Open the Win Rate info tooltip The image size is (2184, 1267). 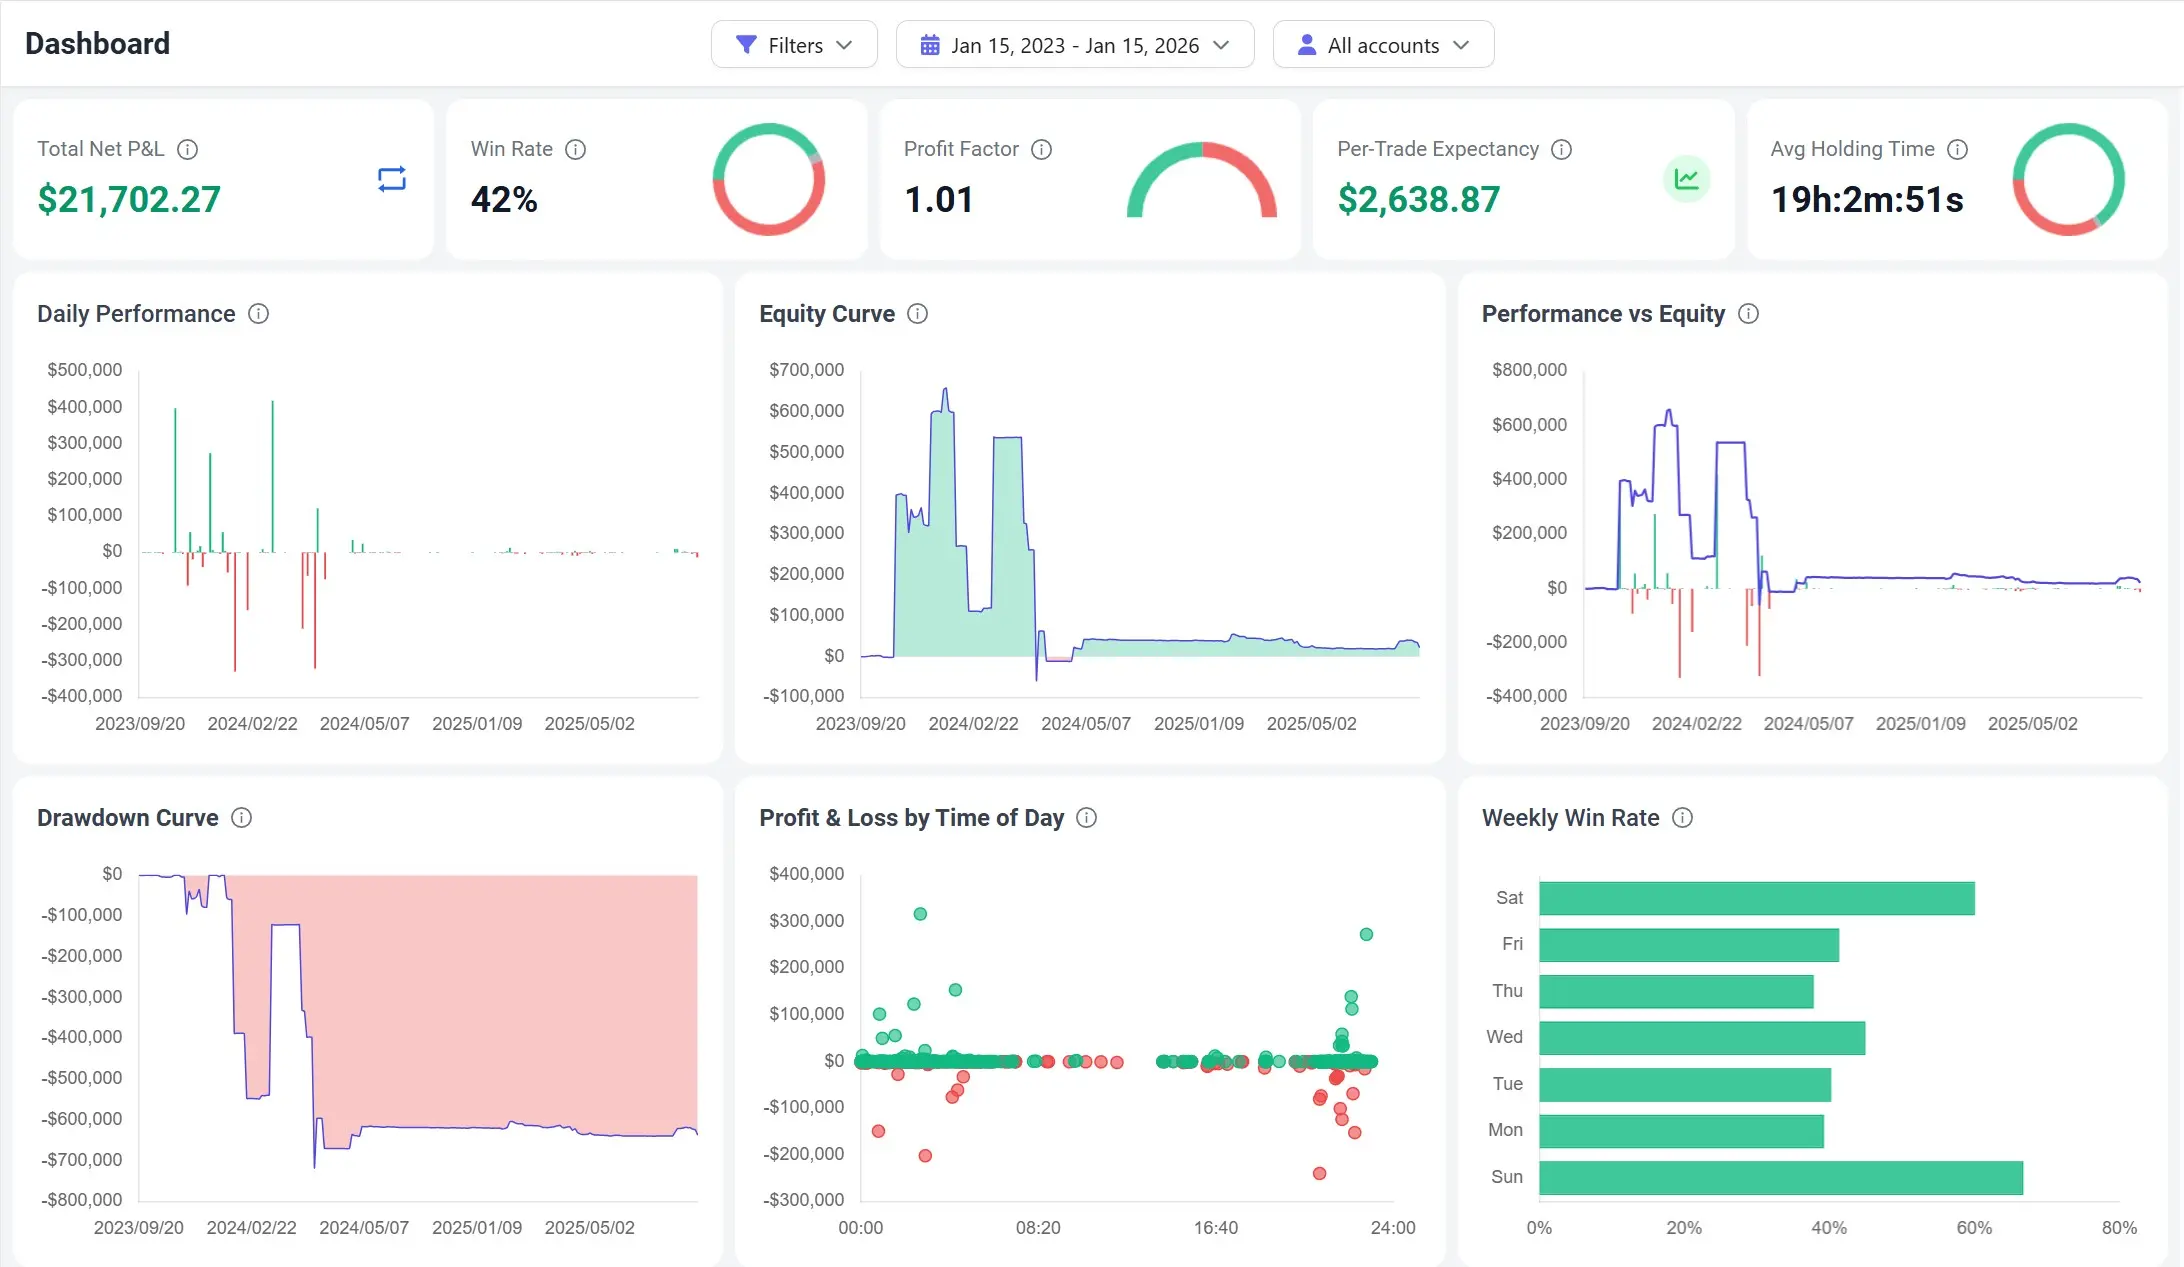click(575, 149)
